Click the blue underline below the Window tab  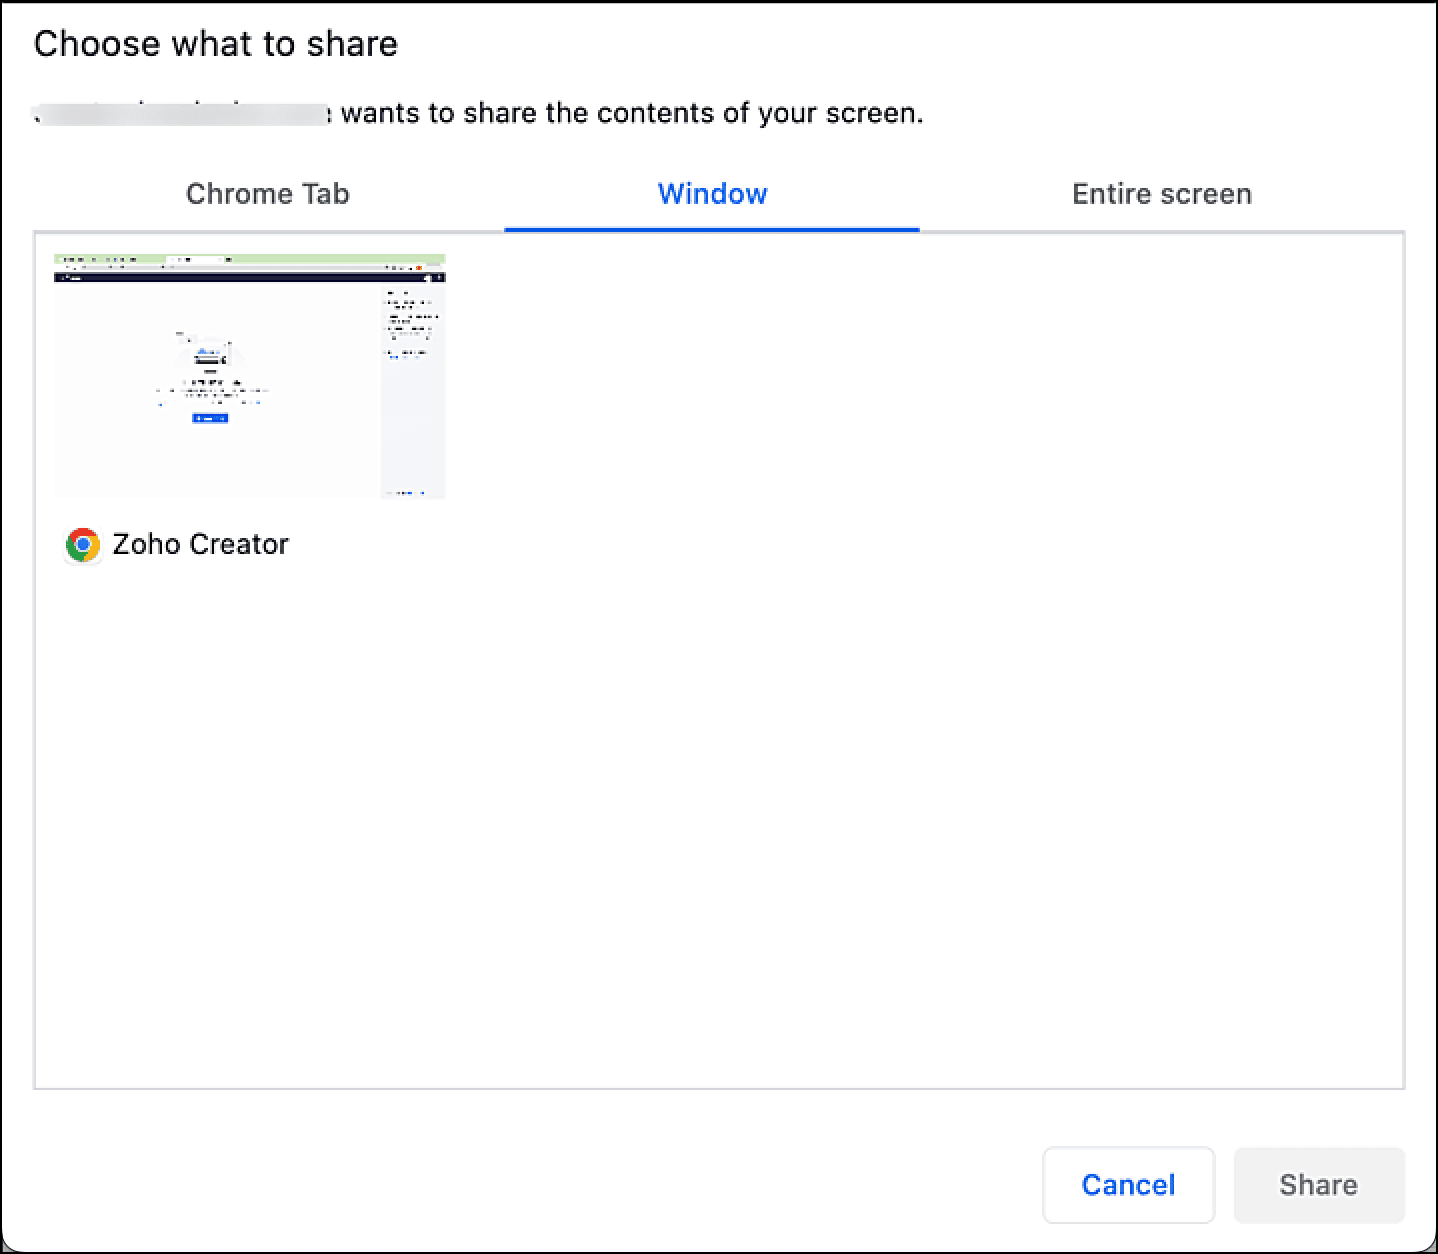712,229
